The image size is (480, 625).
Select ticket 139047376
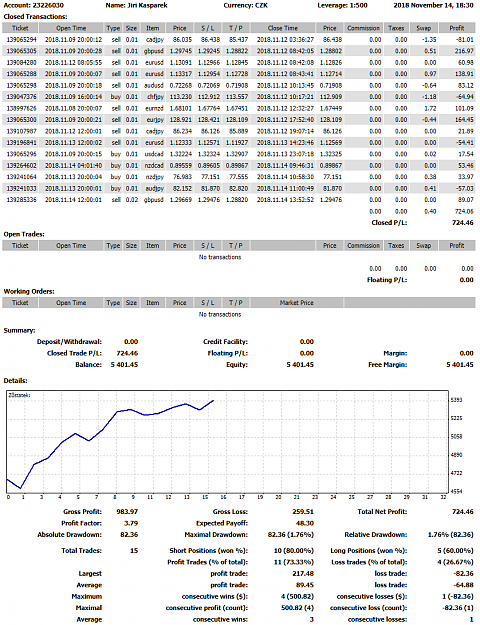pos(22,97)
